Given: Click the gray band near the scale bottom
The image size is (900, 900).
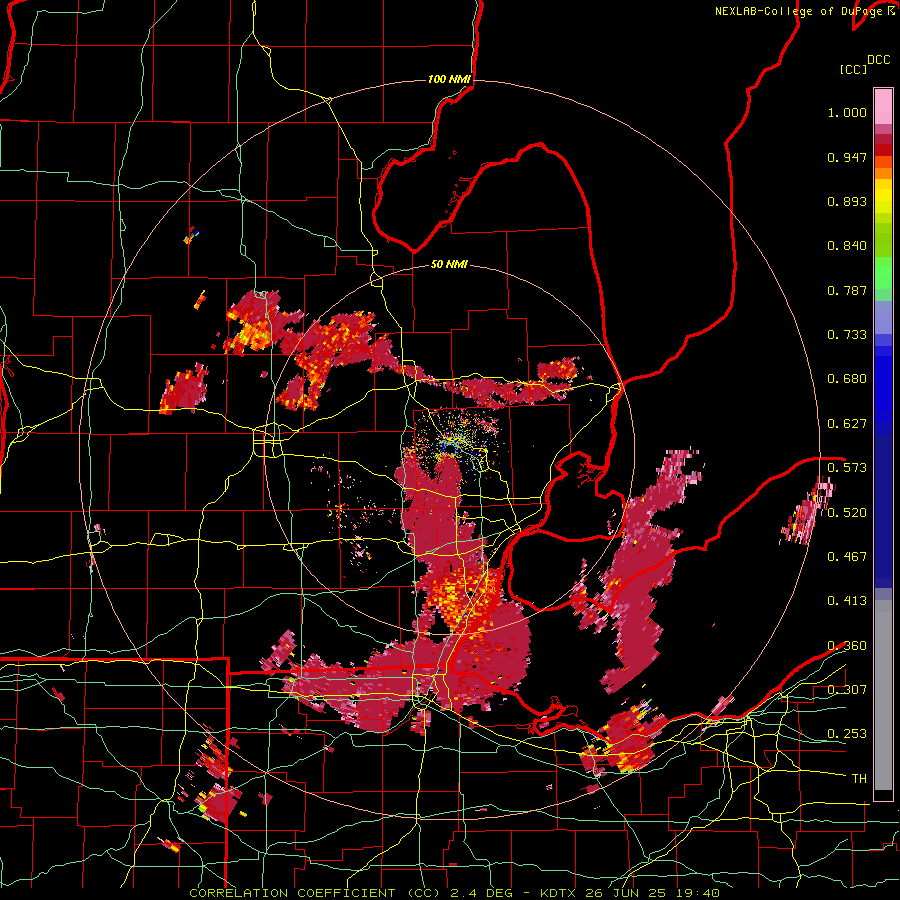Looking at the screenshot, I should click(883, 695).
